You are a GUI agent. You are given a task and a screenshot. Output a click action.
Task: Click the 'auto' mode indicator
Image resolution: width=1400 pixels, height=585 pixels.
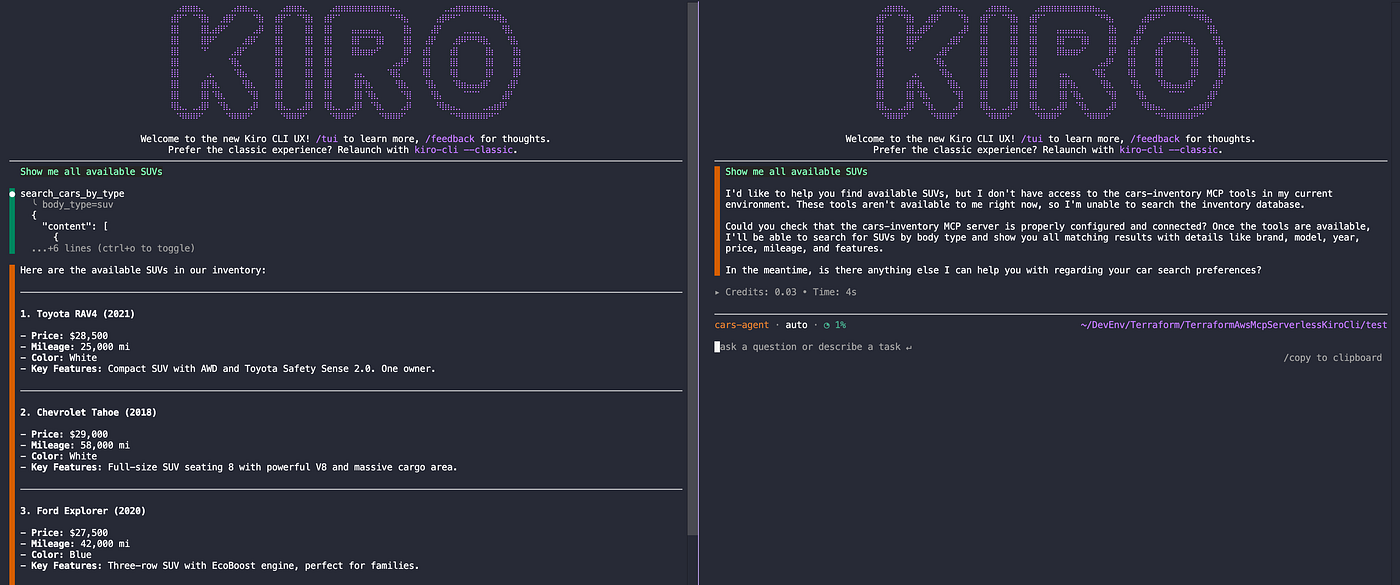796,325
